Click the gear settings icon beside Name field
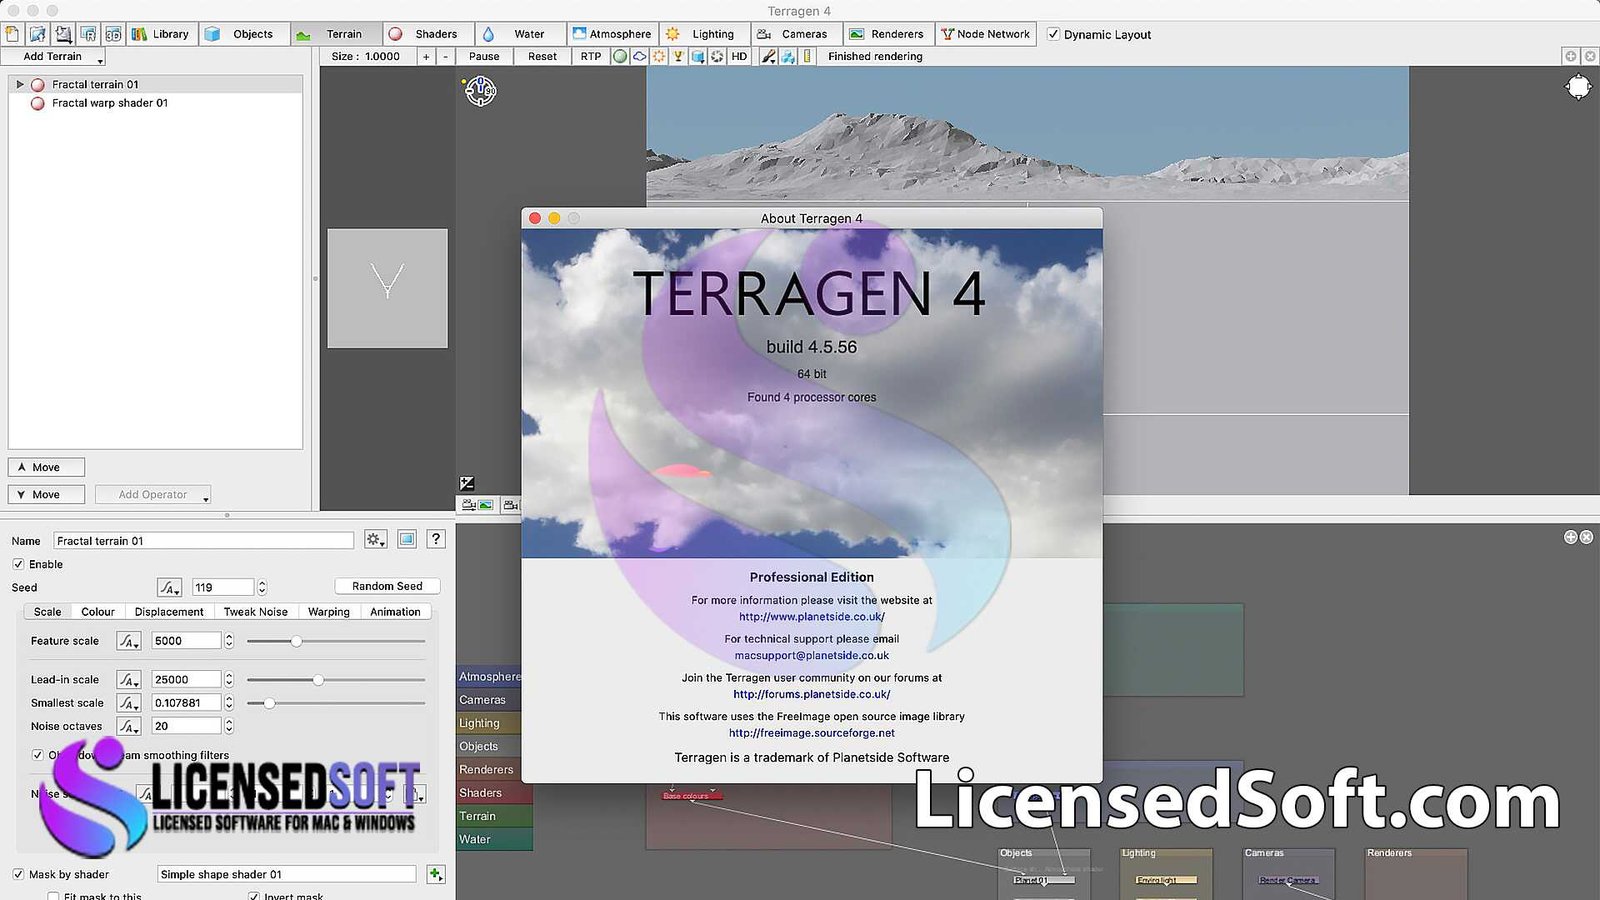The image size is (1600, 900). coord(375,539)
